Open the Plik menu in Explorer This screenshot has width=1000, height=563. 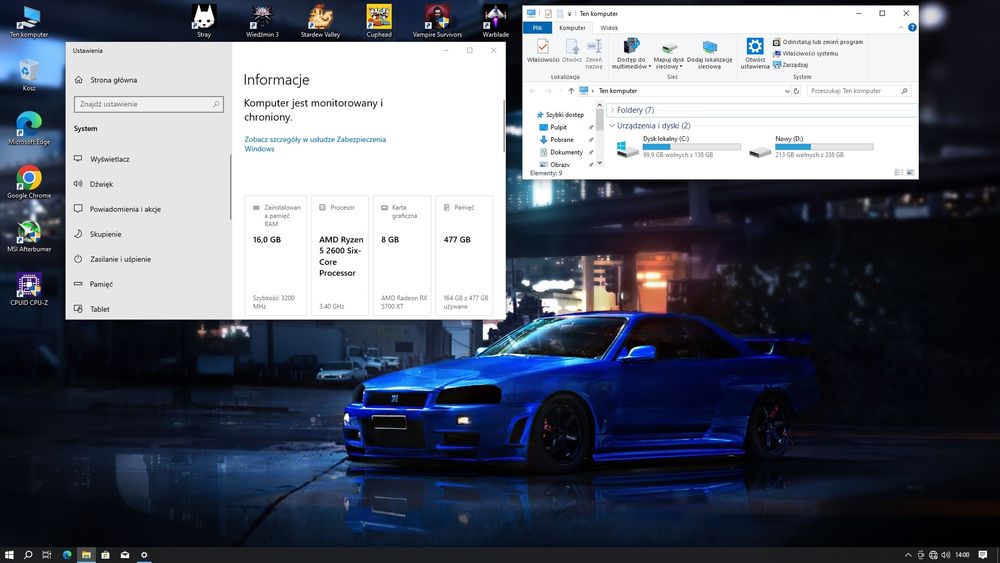[x=538, y=28]
